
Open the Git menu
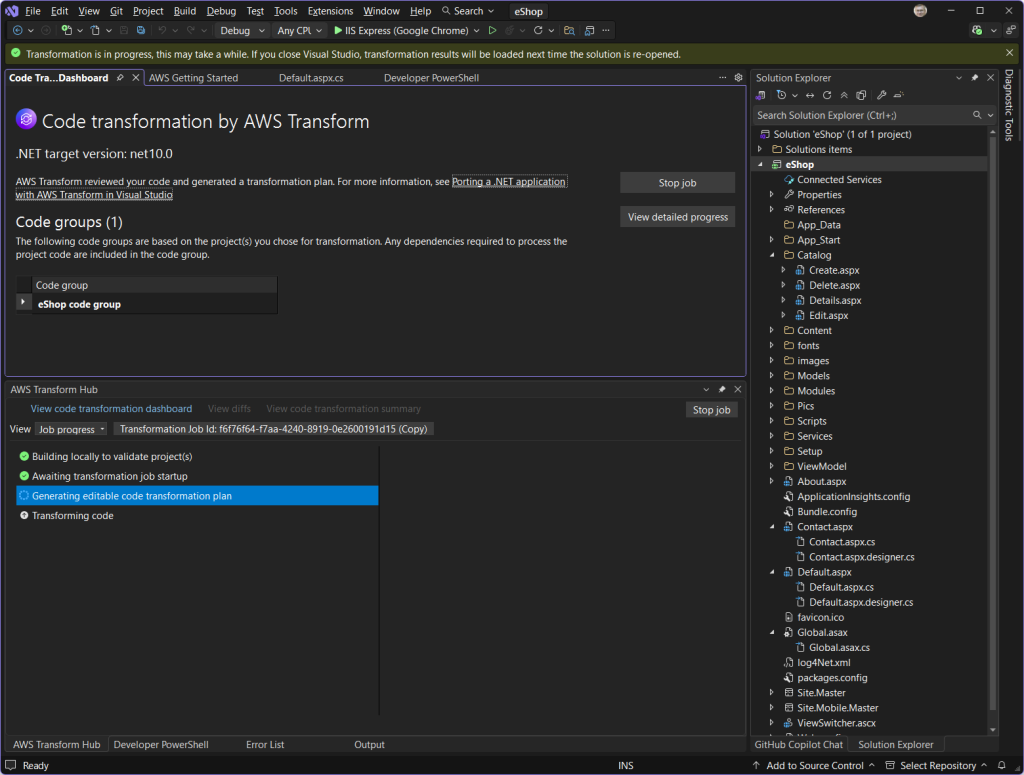point(118,11)
